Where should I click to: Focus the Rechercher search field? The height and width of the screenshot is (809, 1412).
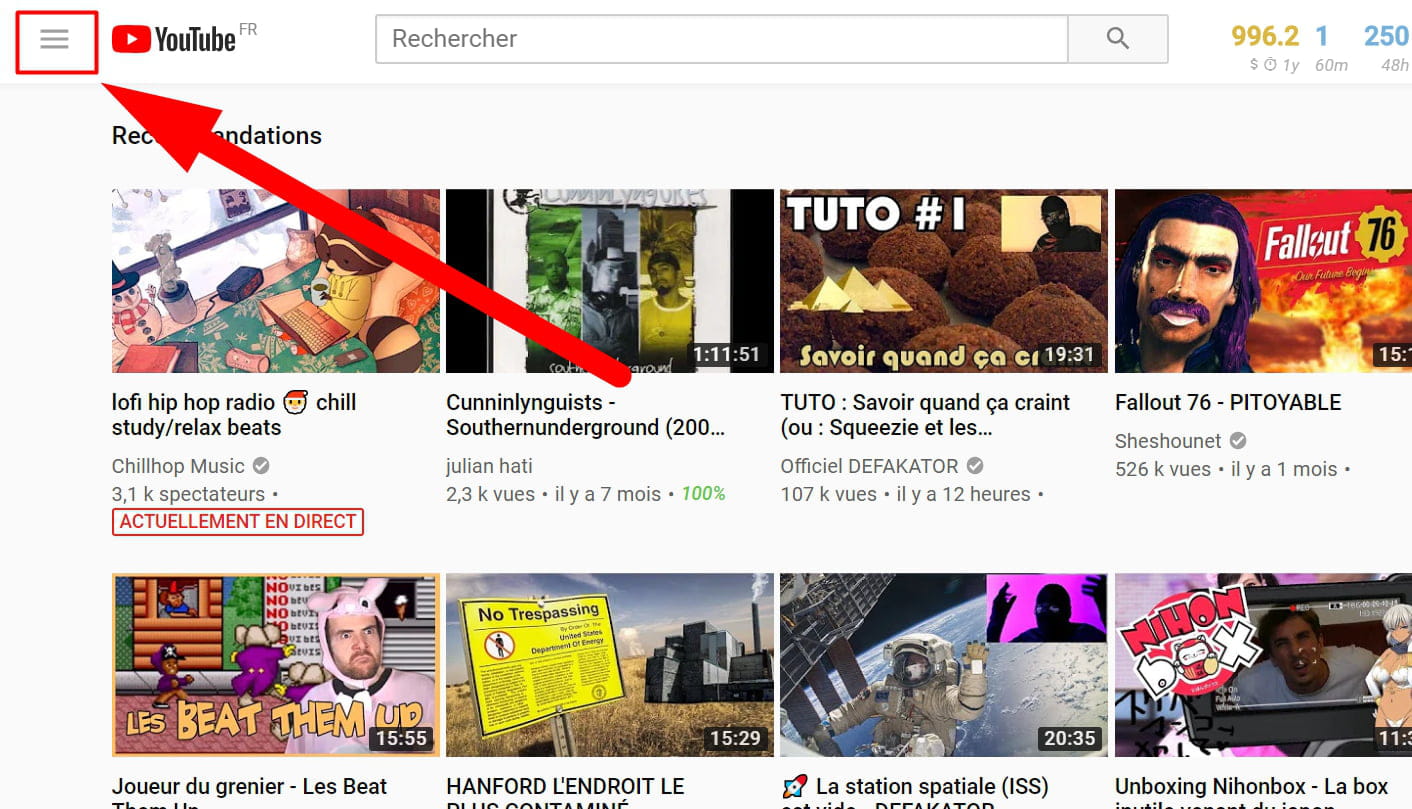pyautogui.click(x=721, y=39)
